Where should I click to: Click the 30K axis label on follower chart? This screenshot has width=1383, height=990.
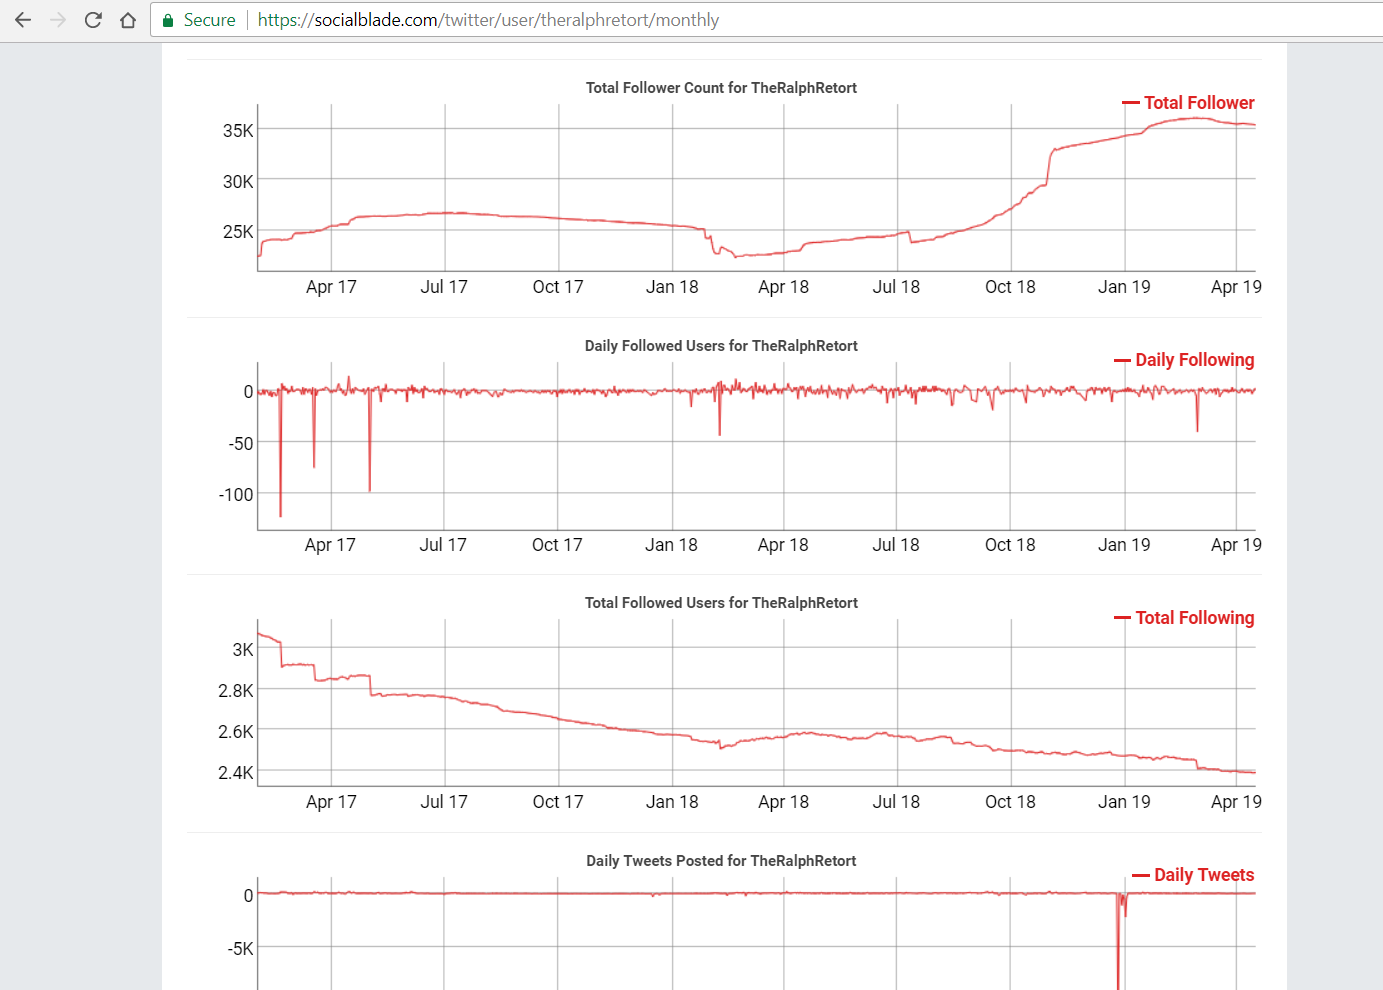pos(238,181)
